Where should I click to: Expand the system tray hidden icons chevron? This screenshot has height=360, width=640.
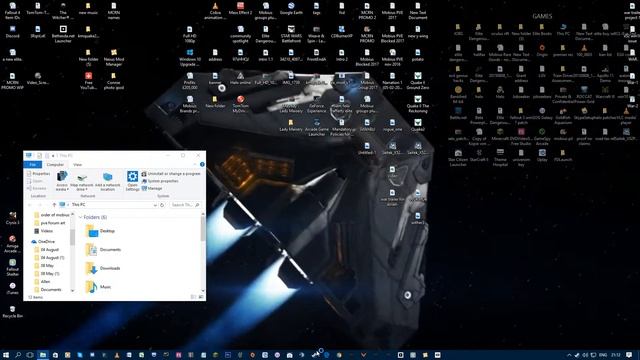click(569, 355)
